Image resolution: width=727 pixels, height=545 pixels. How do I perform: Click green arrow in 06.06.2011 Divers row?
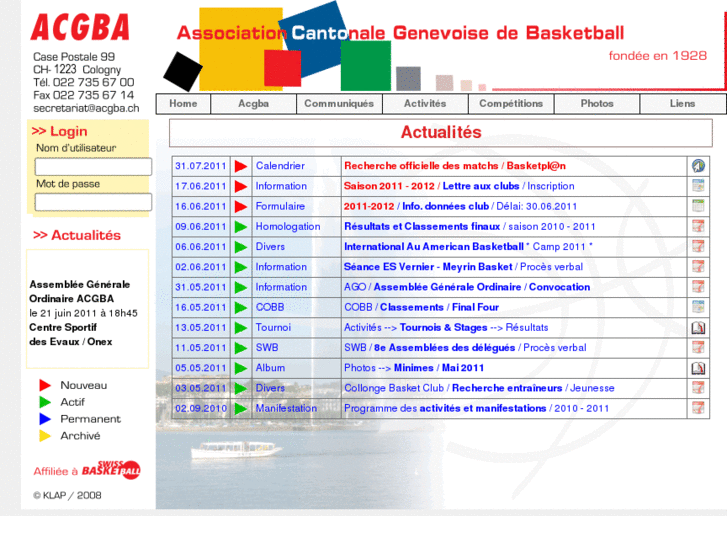(x=241, y=247)
